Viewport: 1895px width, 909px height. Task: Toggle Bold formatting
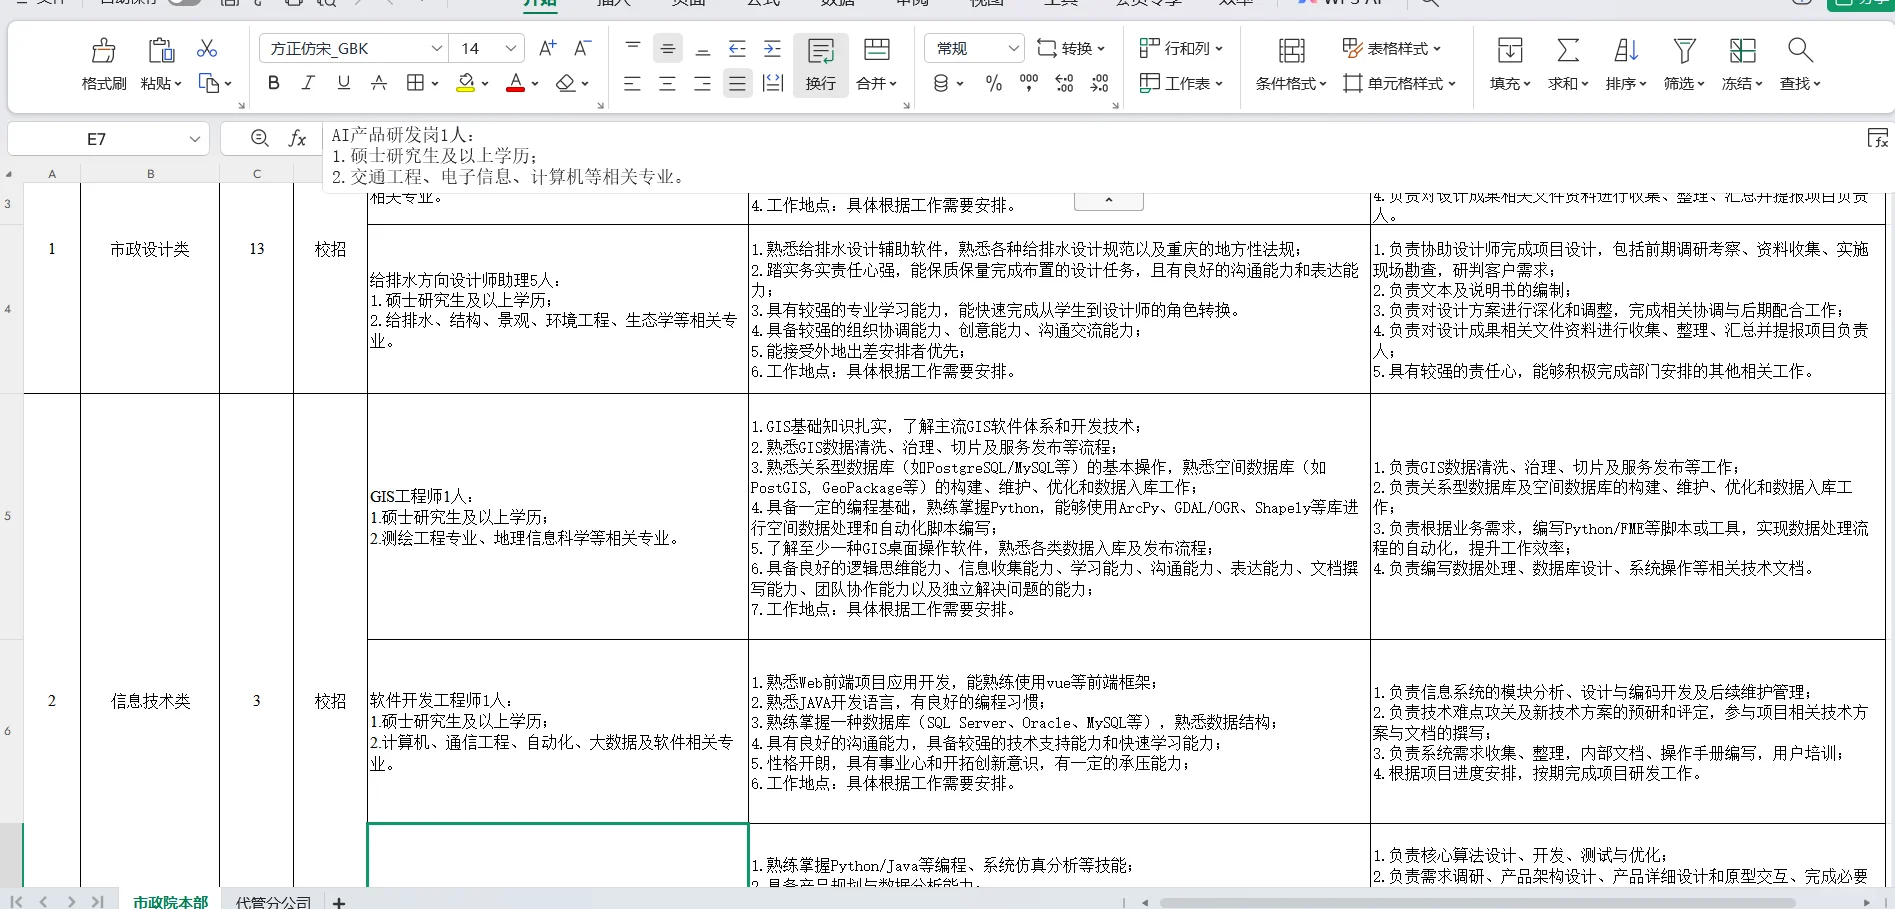273,83
